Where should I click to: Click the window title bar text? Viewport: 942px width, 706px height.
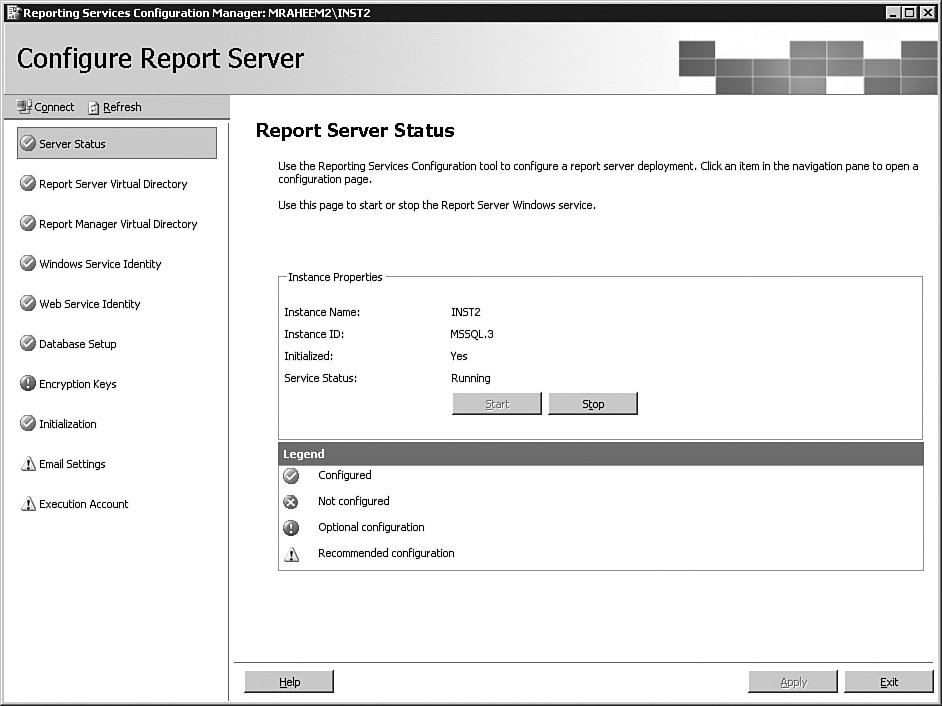click(196, 13)
